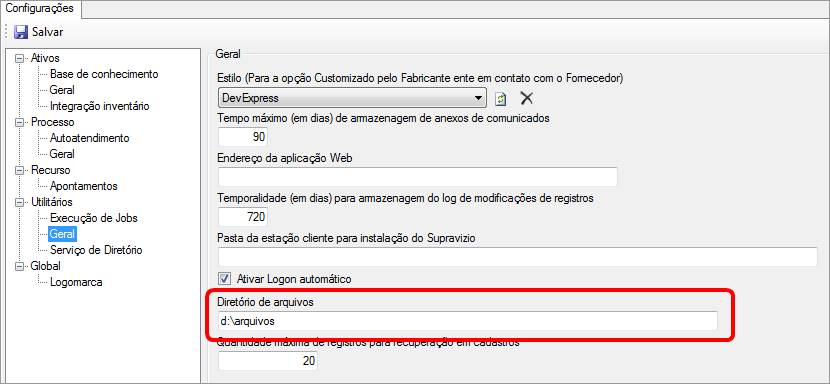Click the refresh style icon beside DevExpress

[501, 99]
